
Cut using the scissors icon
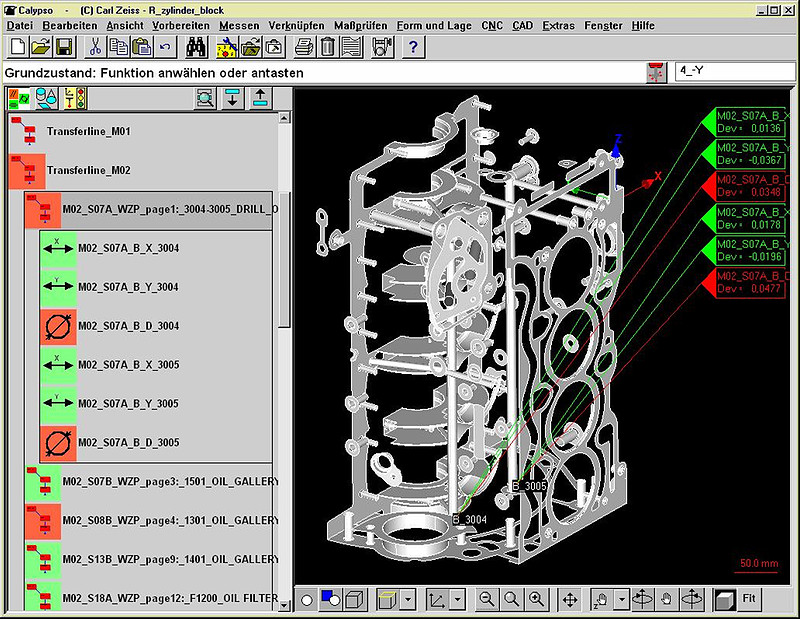click(x=95, y=47)
